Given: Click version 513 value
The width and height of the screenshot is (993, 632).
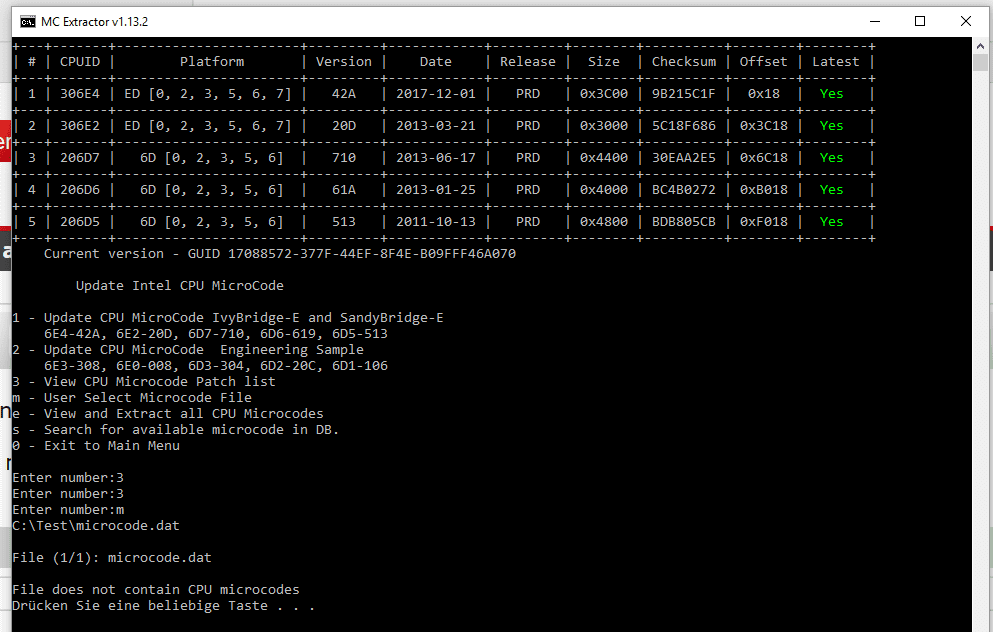Looking at the screenshot, I should coord(344,222).
